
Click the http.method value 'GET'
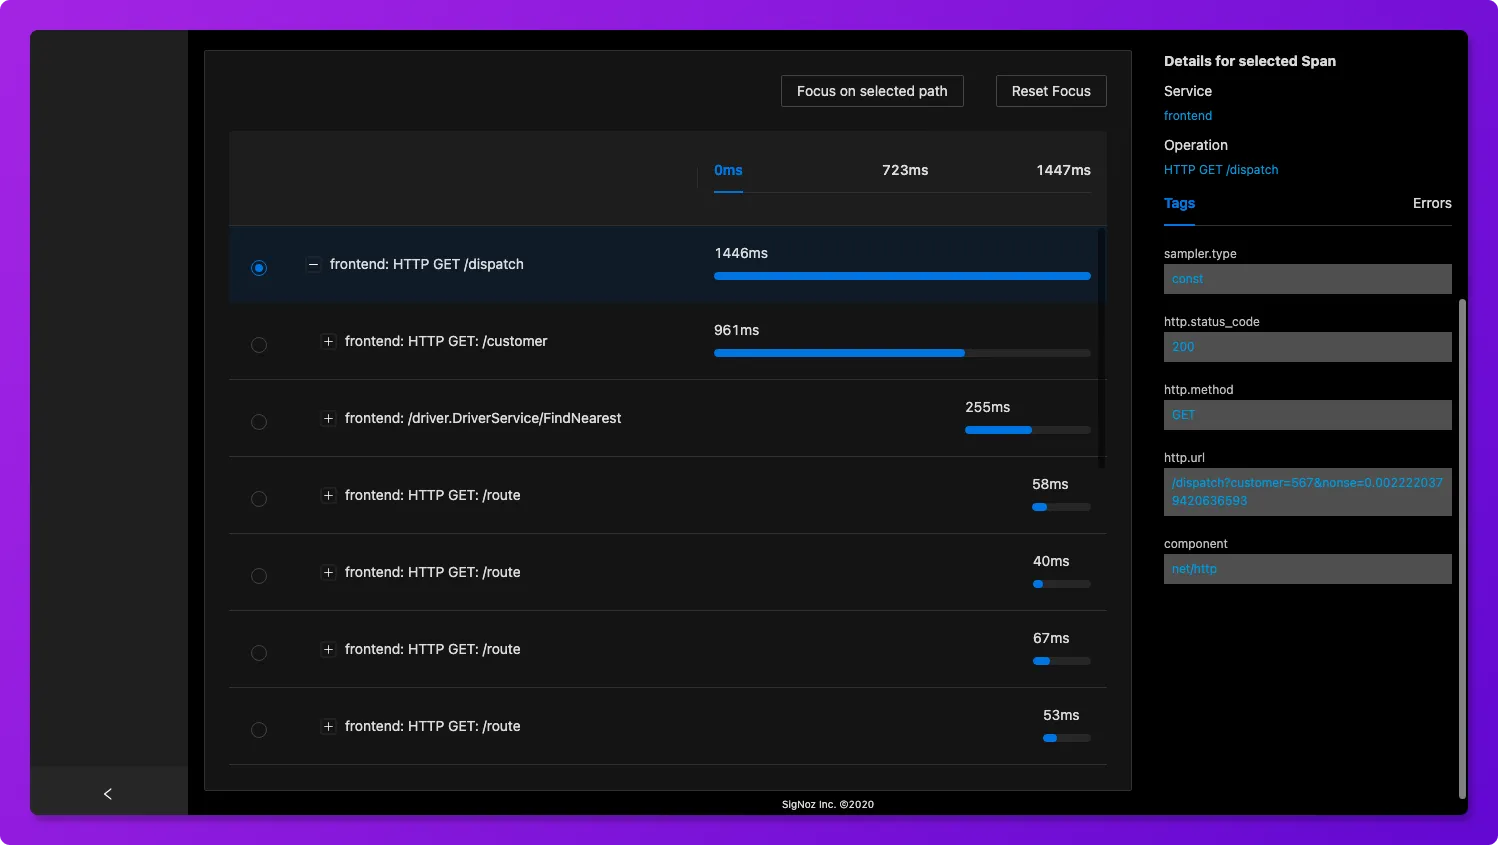[1308, 415]
